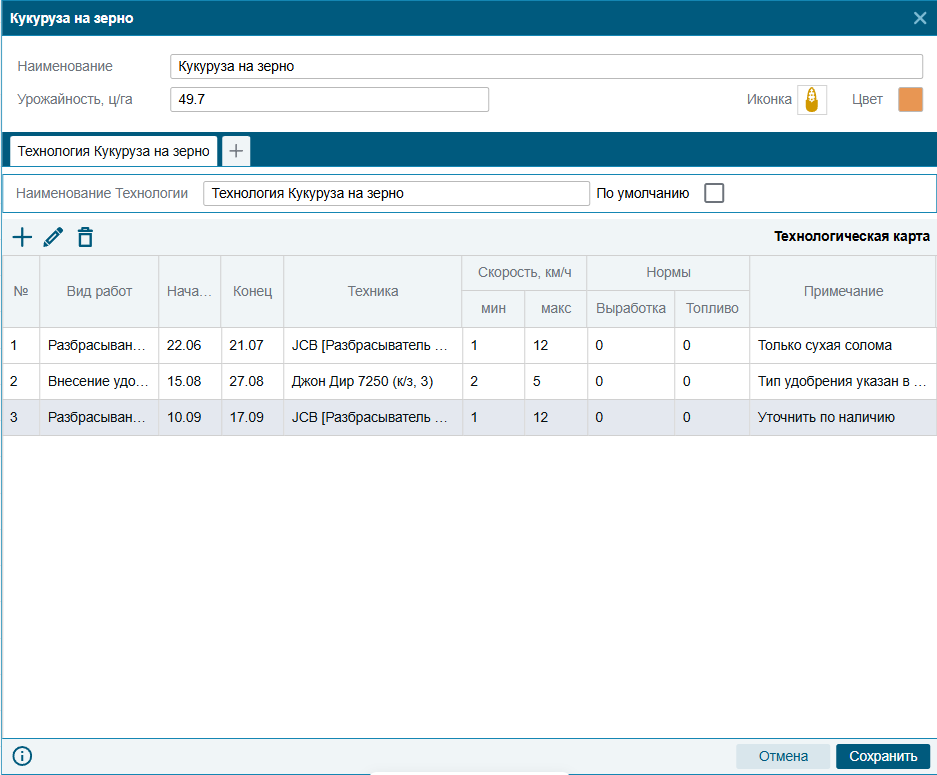Open the orange Цвет color swatch
Viewport: 937px width, 775px height.
(910, 100)
